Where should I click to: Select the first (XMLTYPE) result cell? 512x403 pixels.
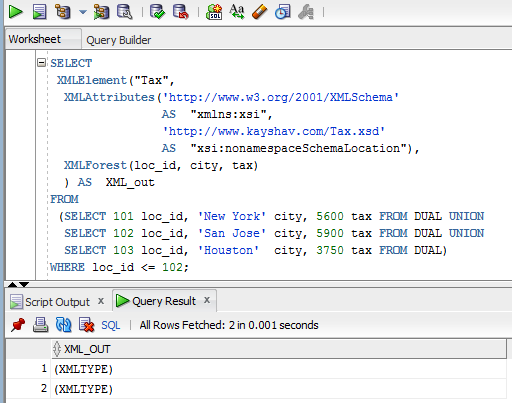click(x=279, y=369)
